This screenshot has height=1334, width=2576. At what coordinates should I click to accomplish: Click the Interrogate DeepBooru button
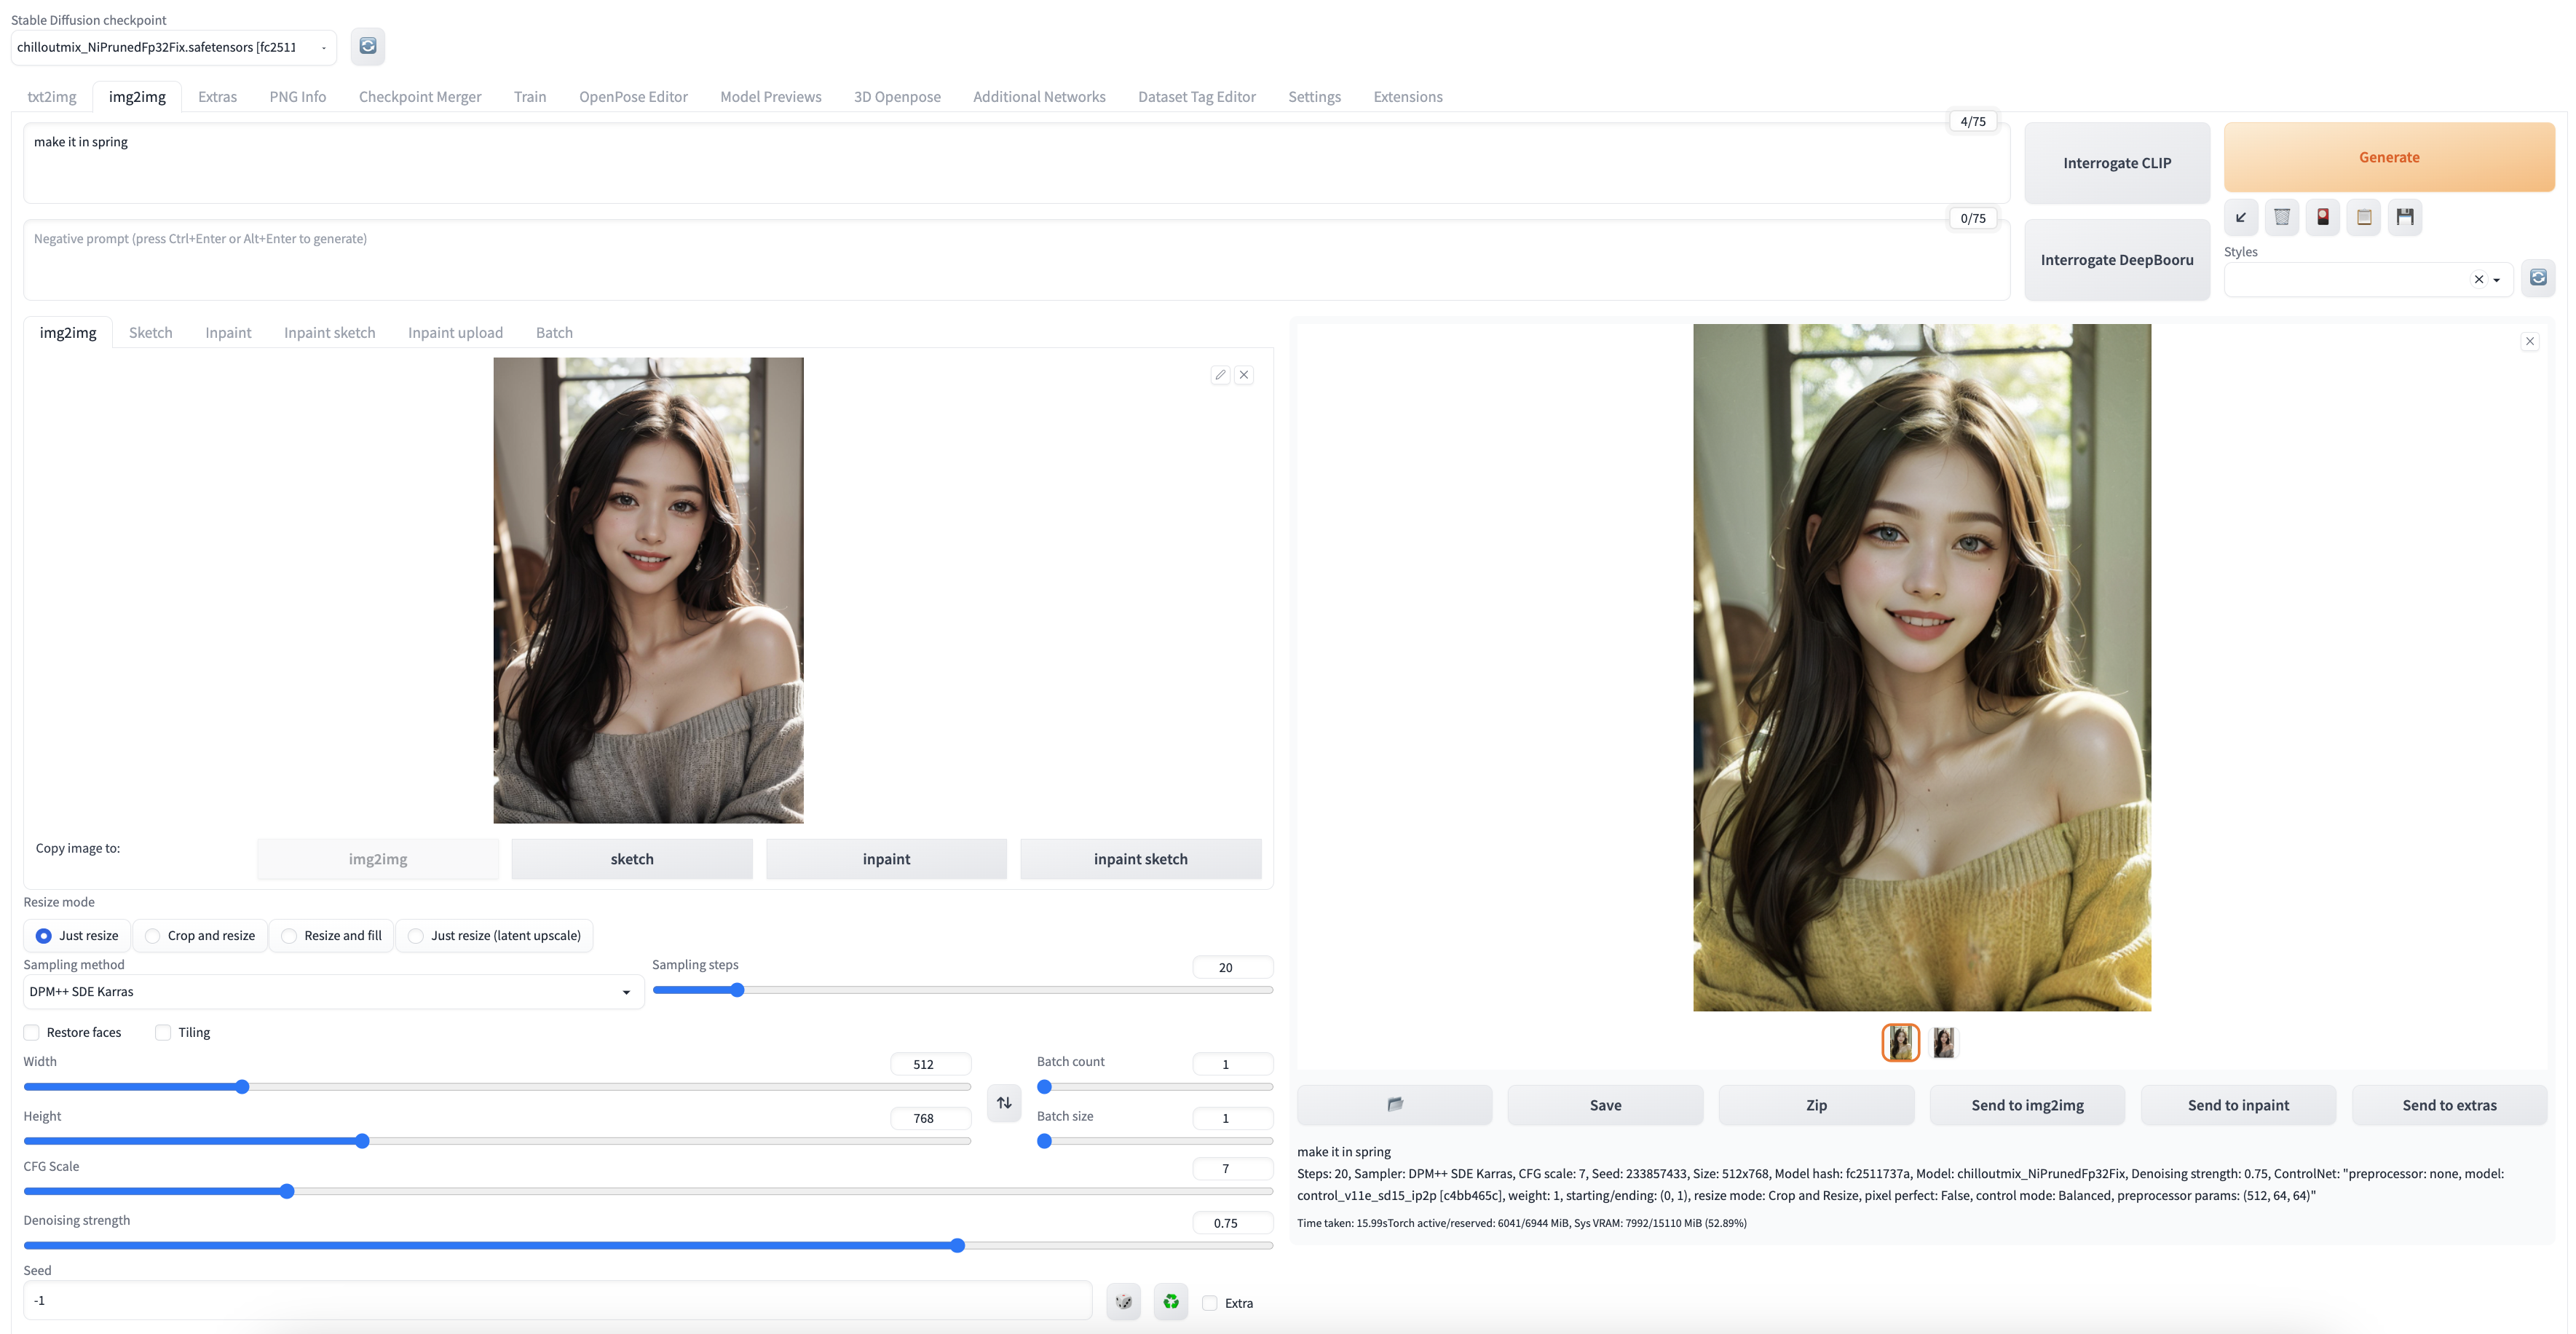click(2116, 260)
